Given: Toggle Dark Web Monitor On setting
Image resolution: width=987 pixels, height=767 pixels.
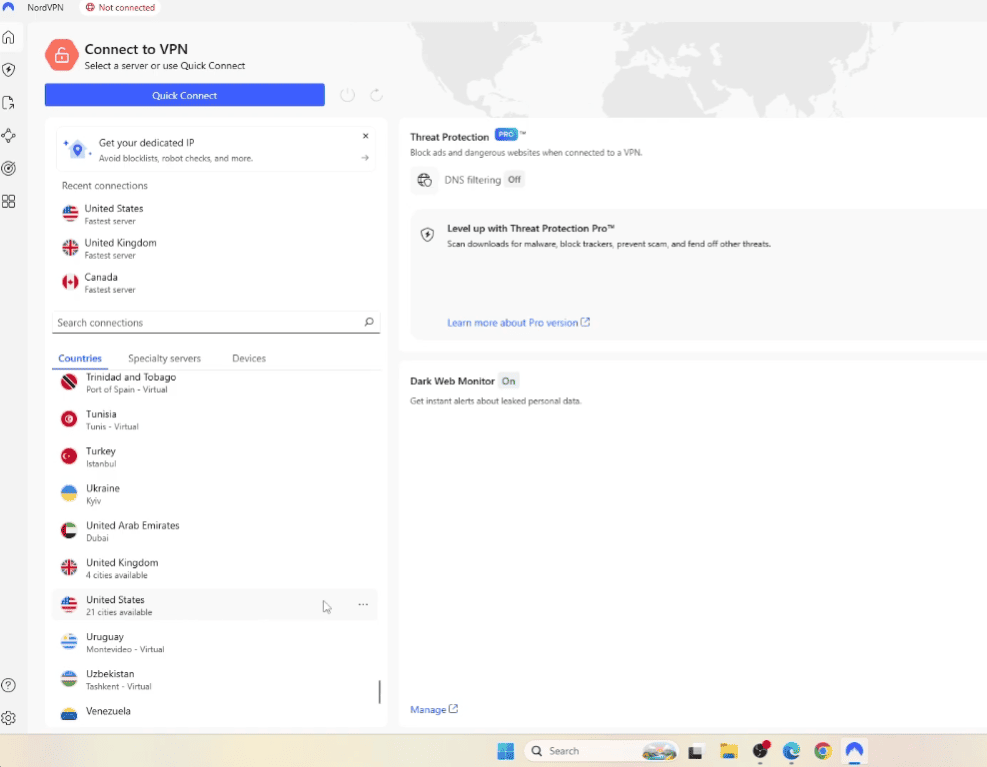Looking at the screenshot, I should [509, 381].
